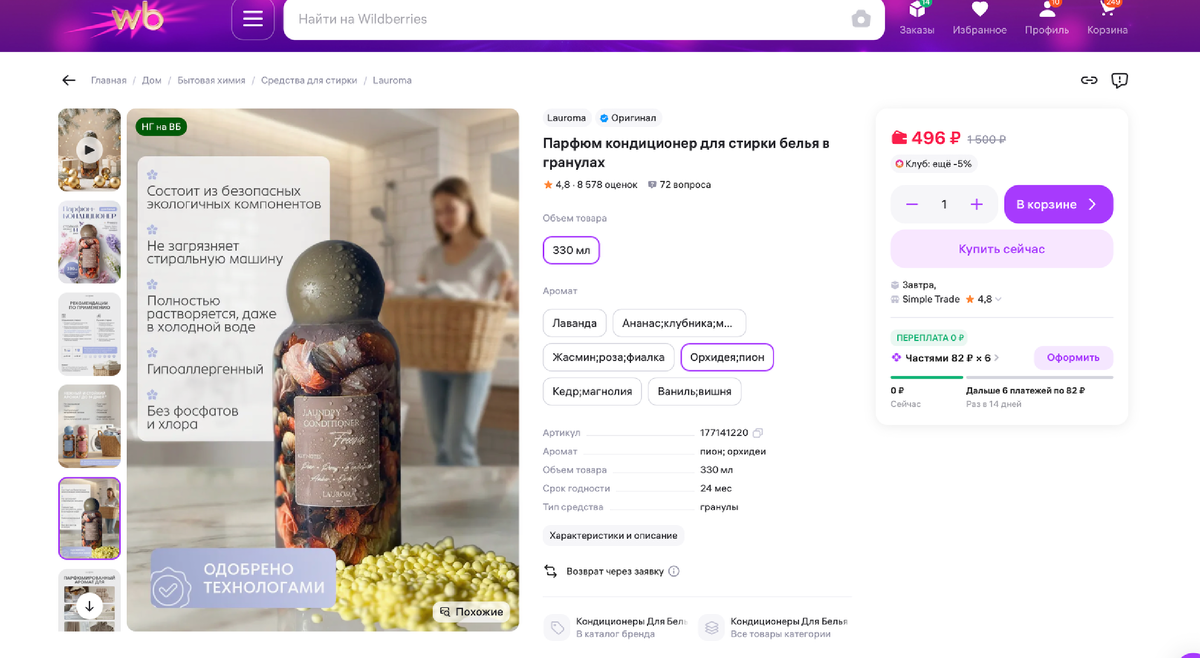Viewport: 1200px width, 658px height.
Task: Click Клуб: ещё -5% discount label
Action: pyautogui.click(x=933, y=164)
